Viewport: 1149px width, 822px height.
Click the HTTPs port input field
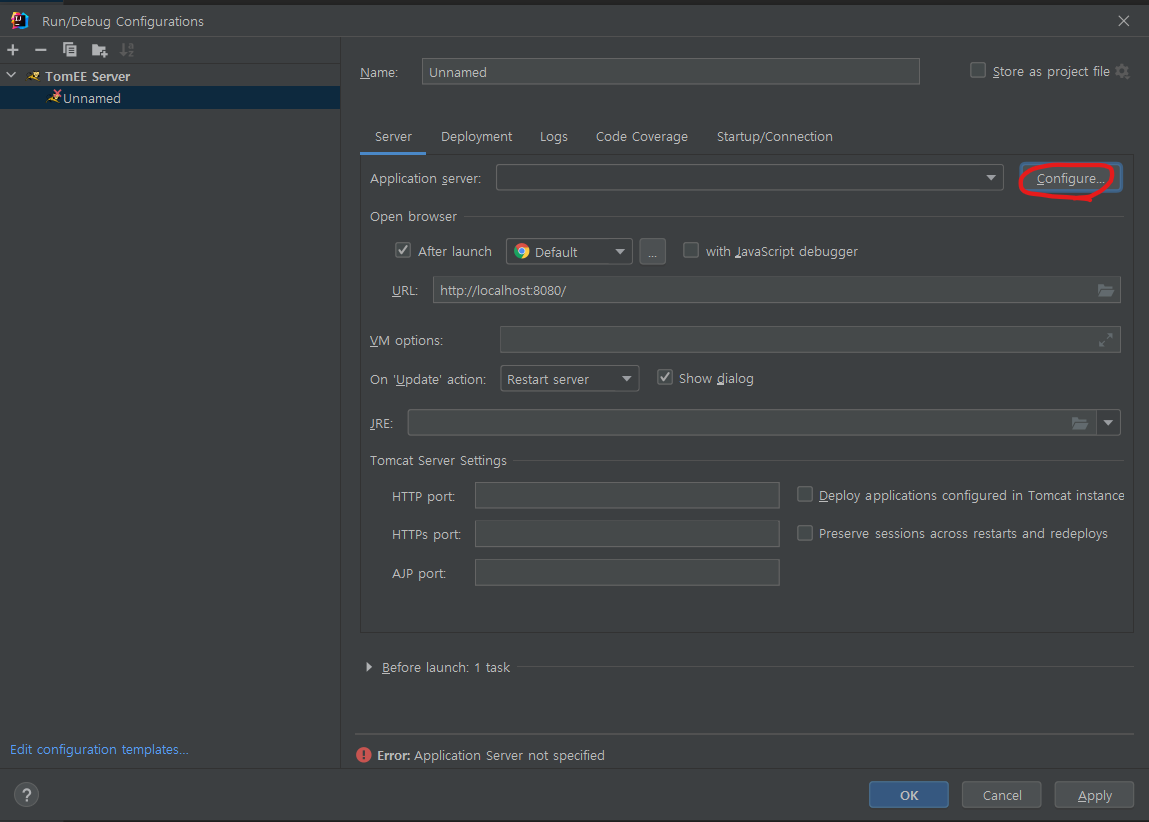(x=627, y=533)
